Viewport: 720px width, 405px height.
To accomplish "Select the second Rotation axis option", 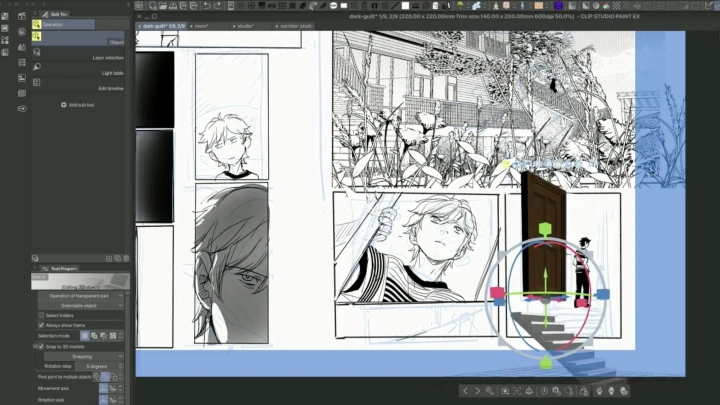I will [112, 400].
